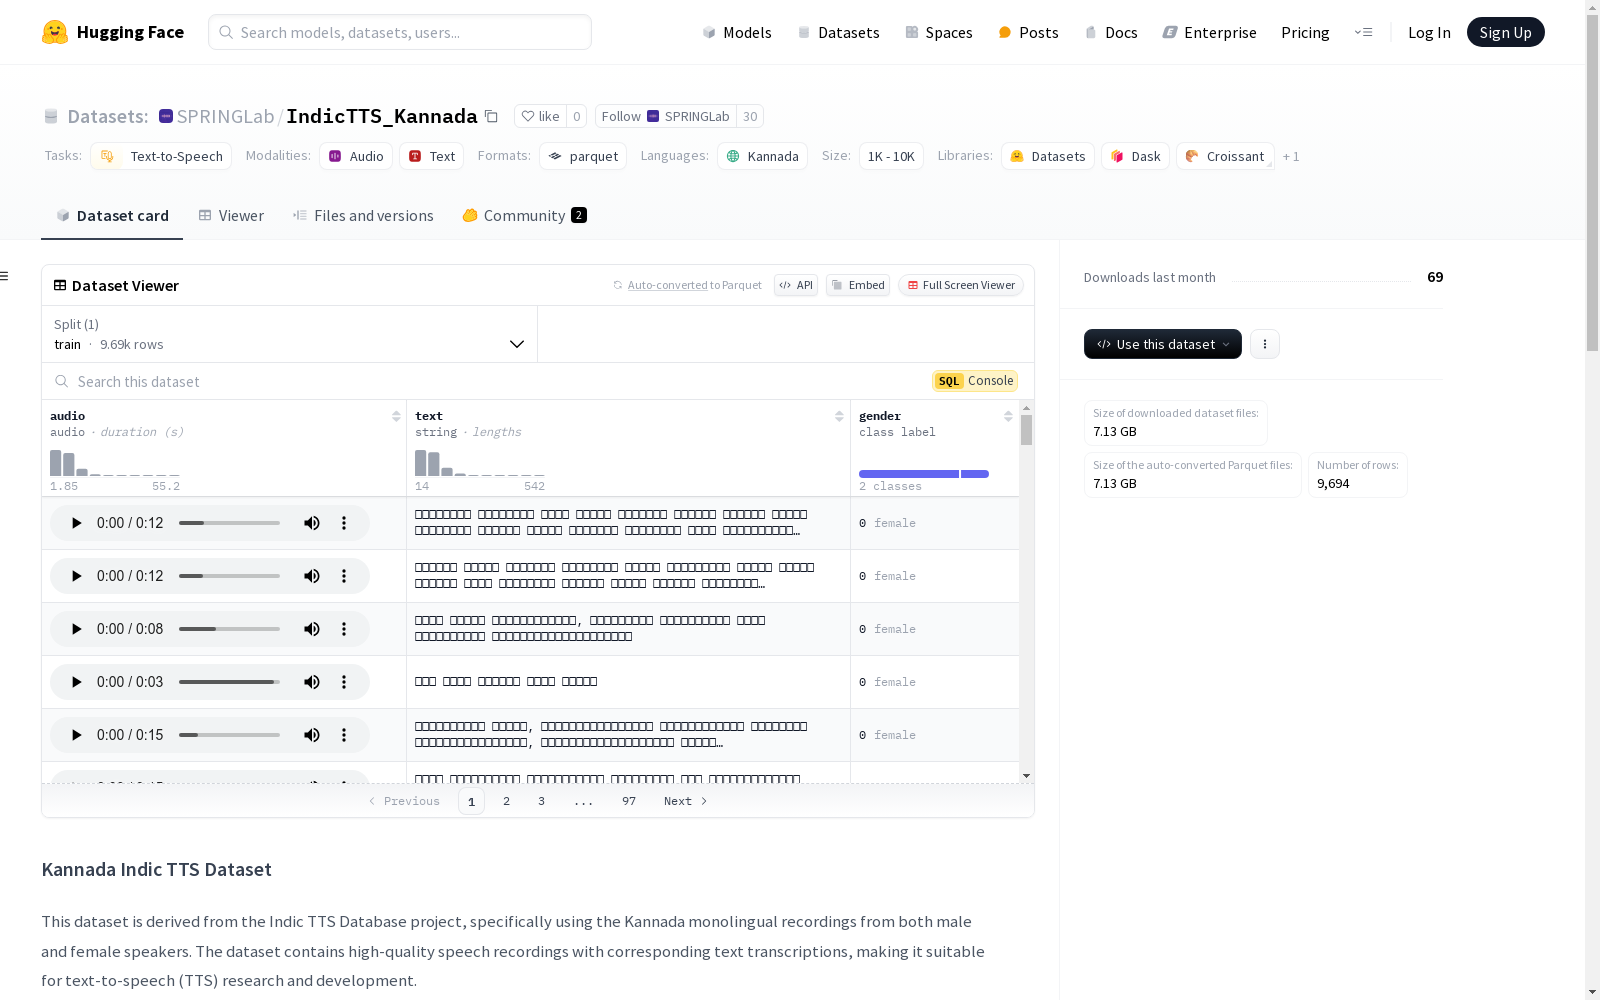The image size is (1600, 1000).
Task: Sort by the gender column
Action: pos(1008,416)
